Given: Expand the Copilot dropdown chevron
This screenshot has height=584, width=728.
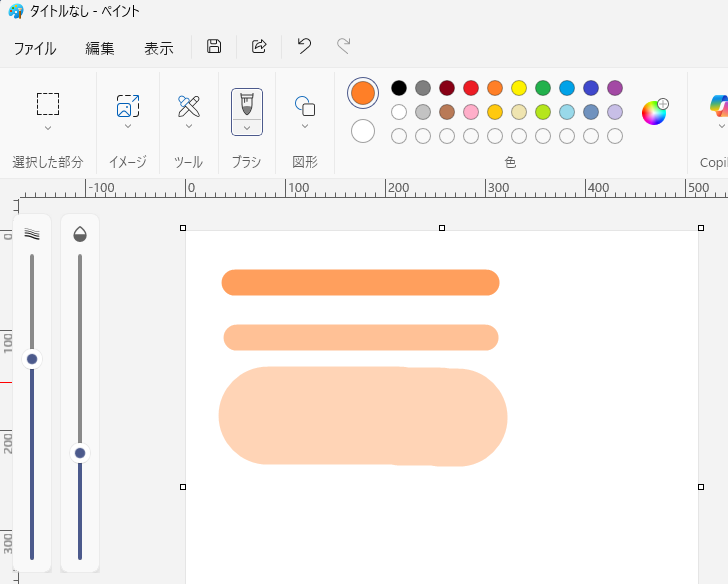Looking at the screenshot, I should pos(721,126).
